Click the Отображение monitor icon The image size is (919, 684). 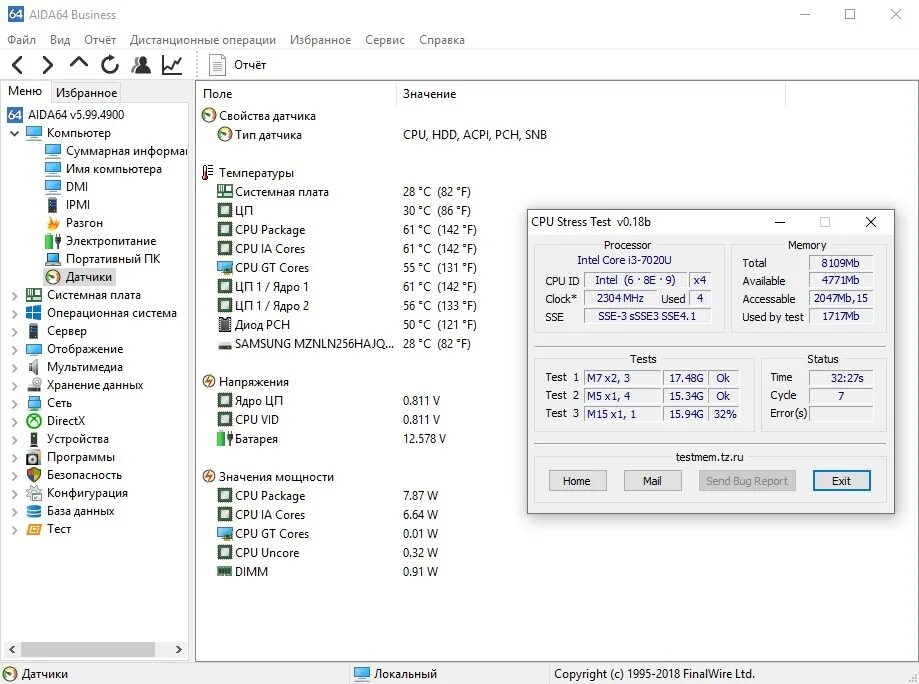pyautogui.click(x=34, y=349)
